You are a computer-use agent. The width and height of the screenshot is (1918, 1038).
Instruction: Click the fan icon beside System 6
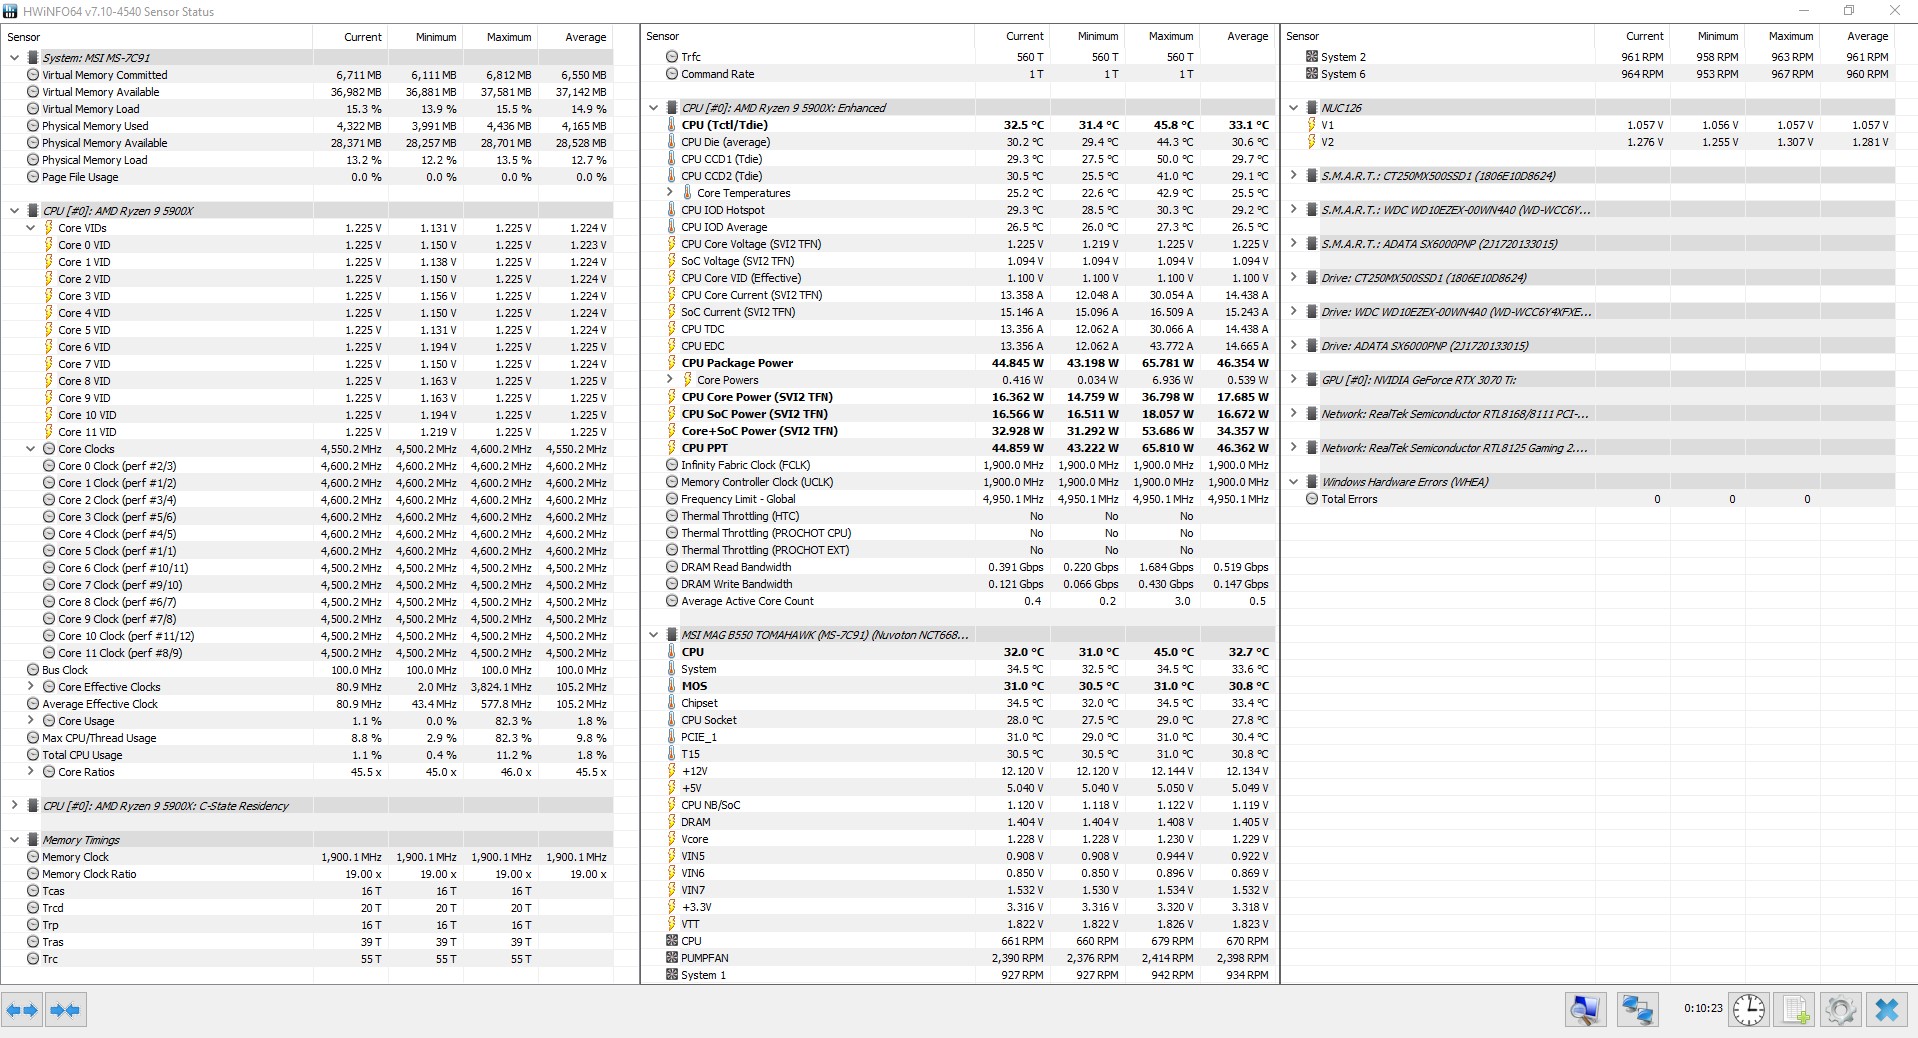tap(1311, 74)
